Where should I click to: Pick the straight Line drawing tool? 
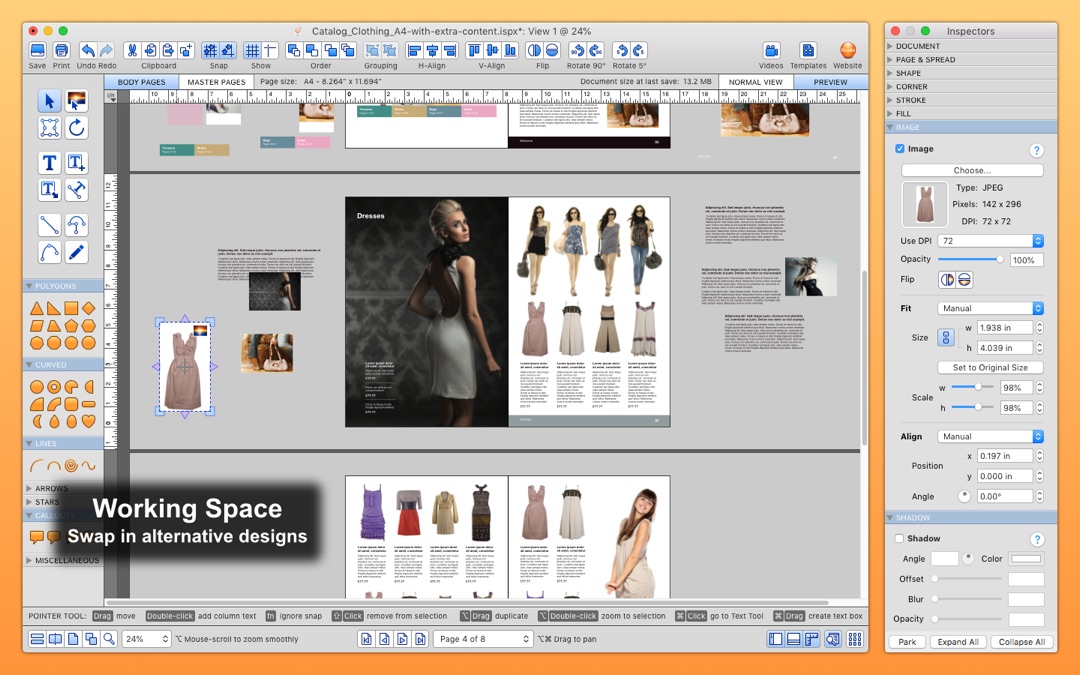click(49, 225)
